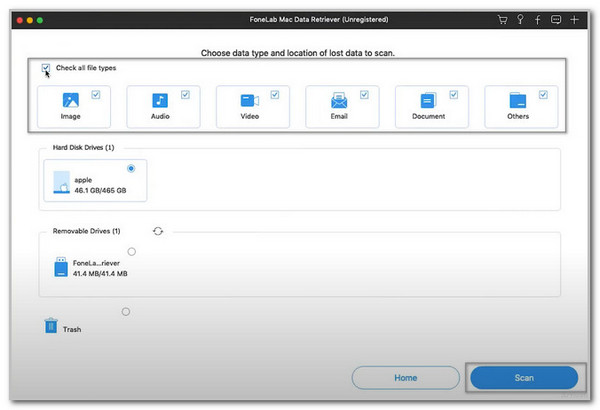Refresh the Removable Drives list

[x=158, y=231]
